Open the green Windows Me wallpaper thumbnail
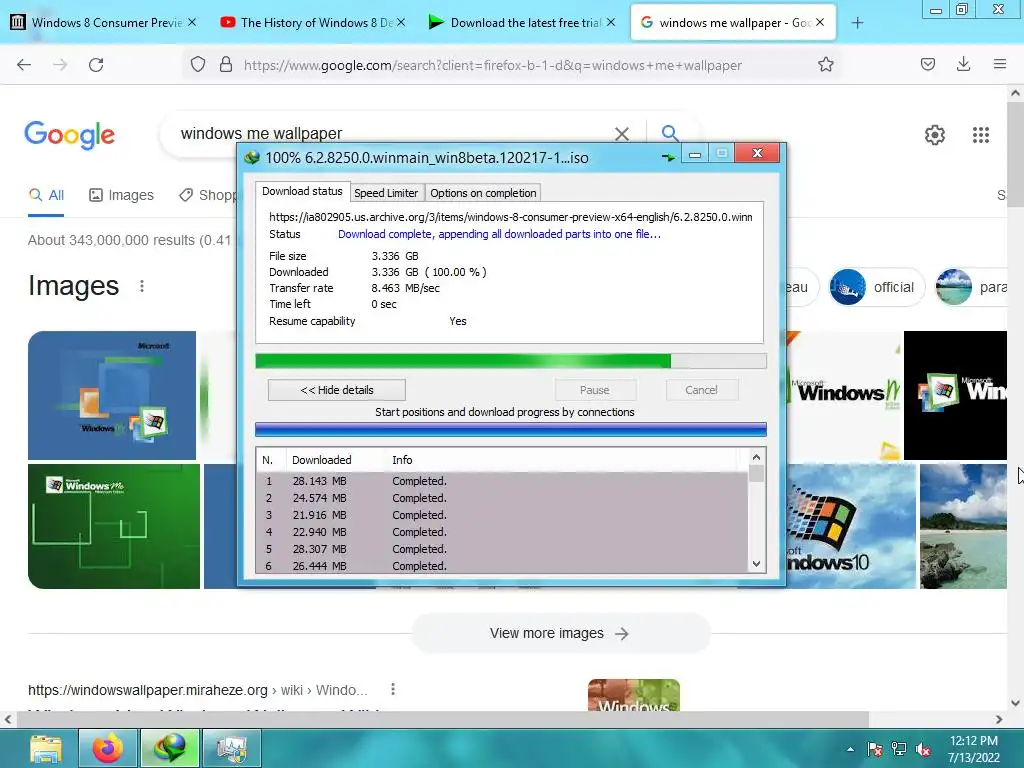 tap(114, 526)
